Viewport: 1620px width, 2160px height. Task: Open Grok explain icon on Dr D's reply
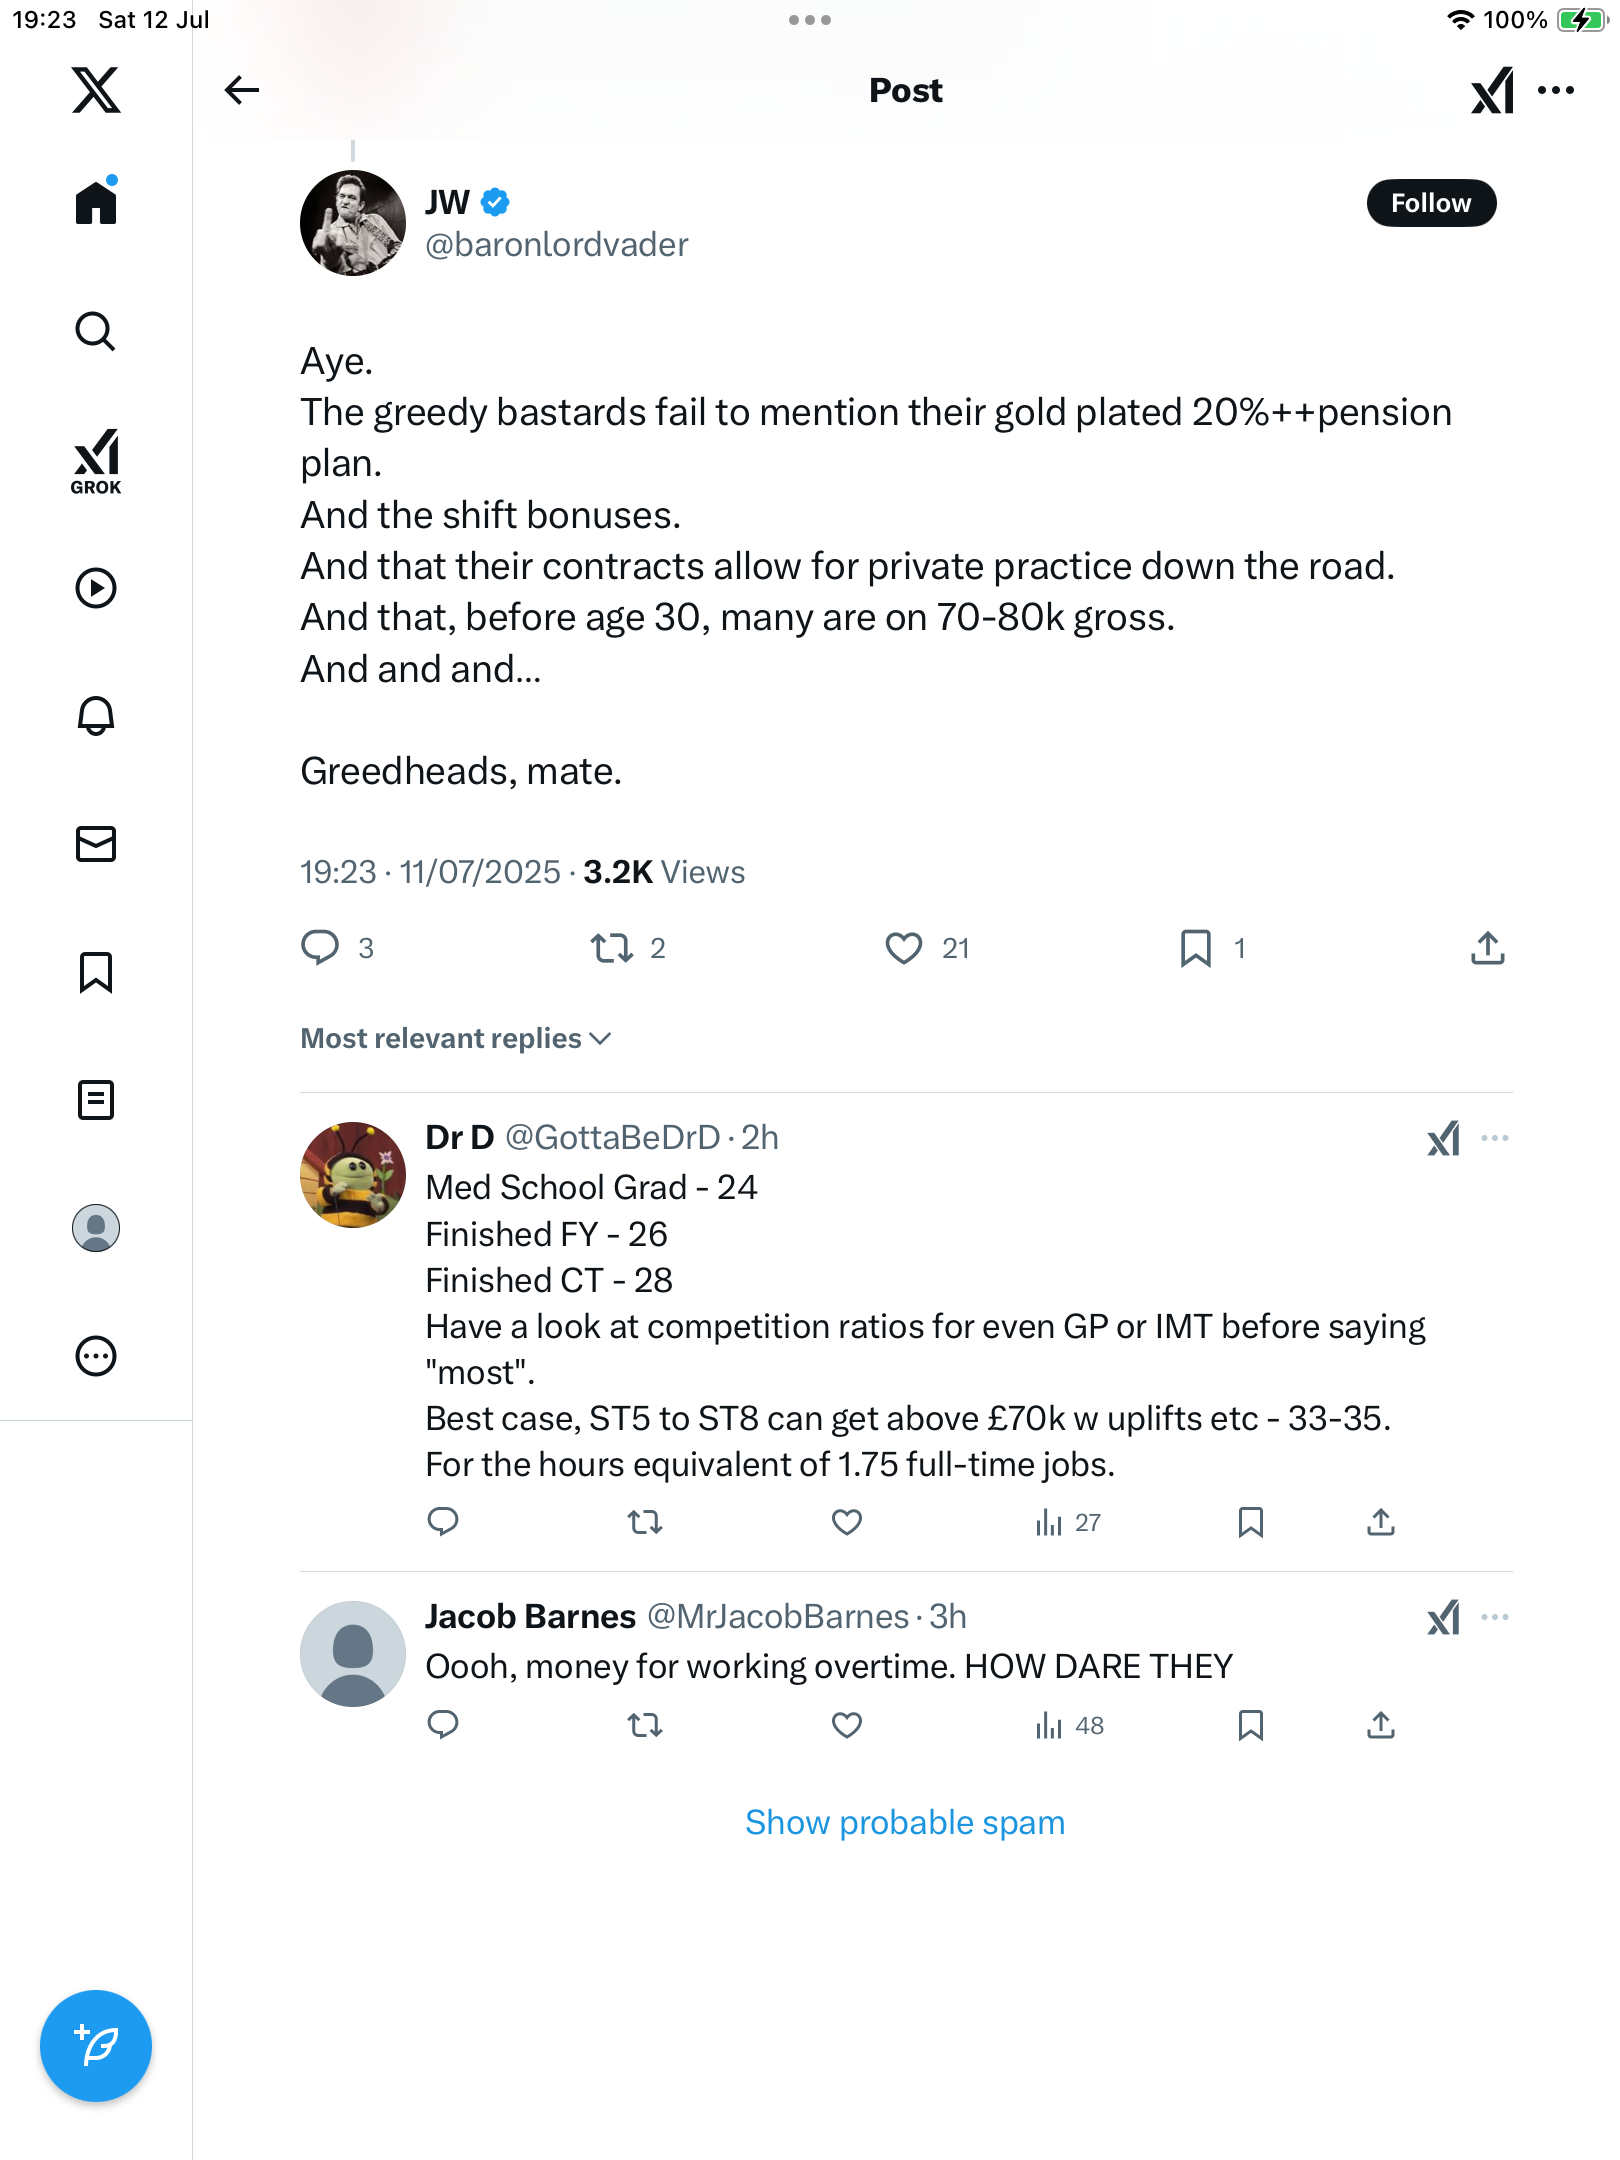coord(1443,1138)
